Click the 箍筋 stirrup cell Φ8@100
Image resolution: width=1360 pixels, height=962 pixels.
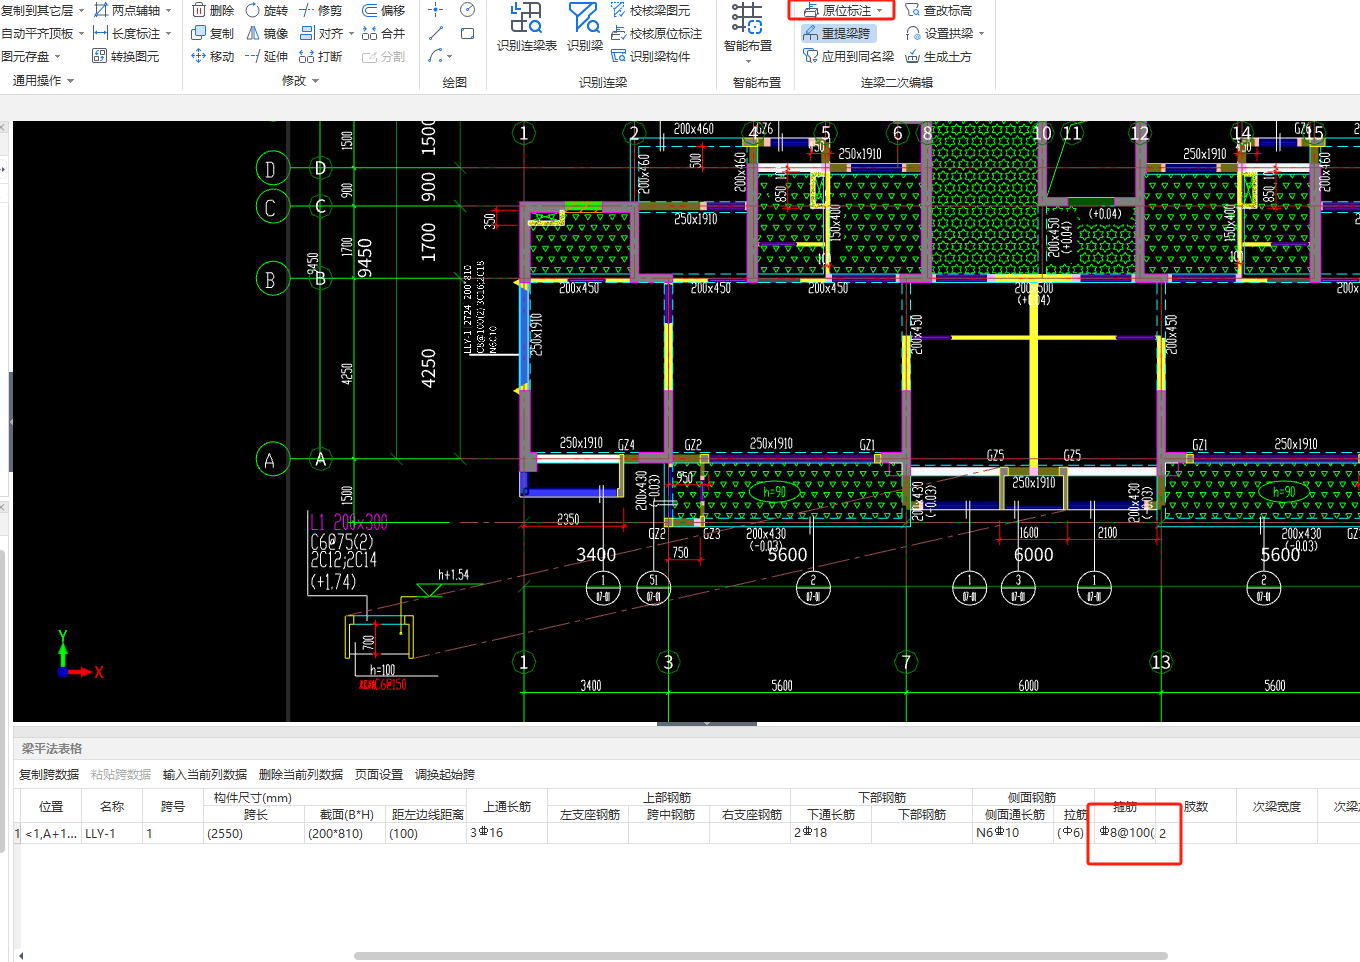(1125, 833)
